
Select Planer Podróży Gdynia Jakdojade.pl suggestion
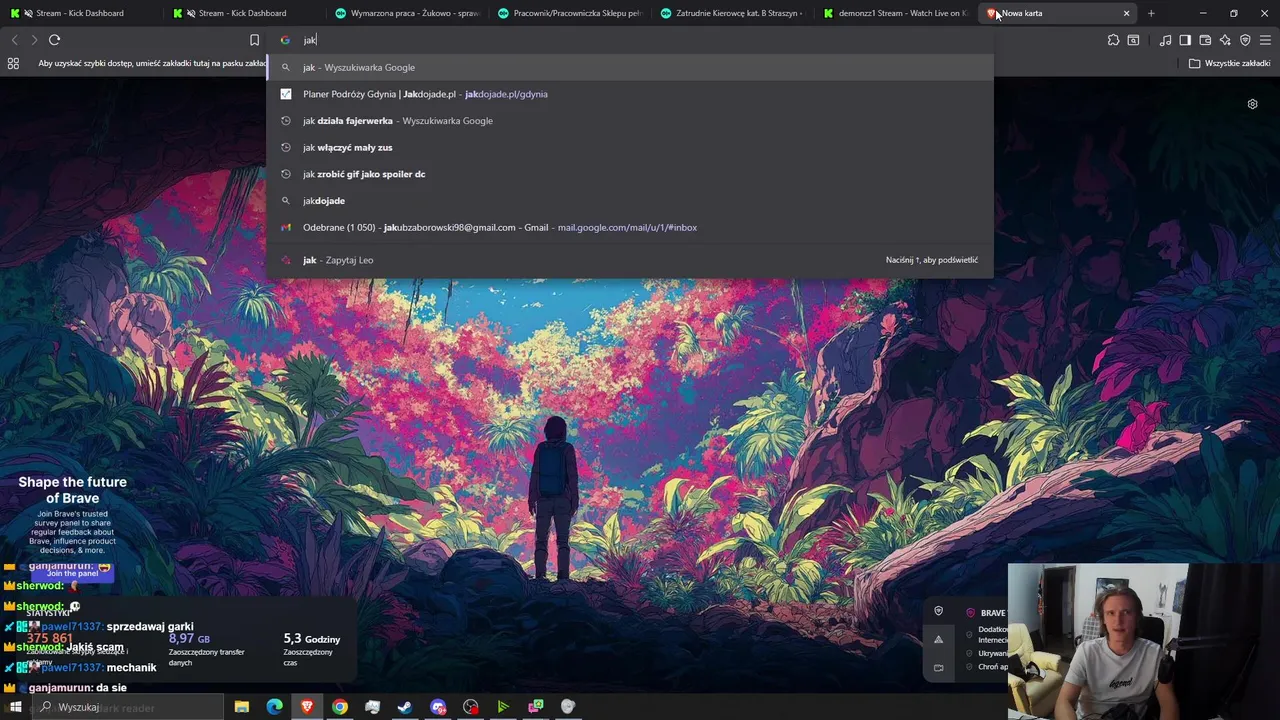coord(630,94)
